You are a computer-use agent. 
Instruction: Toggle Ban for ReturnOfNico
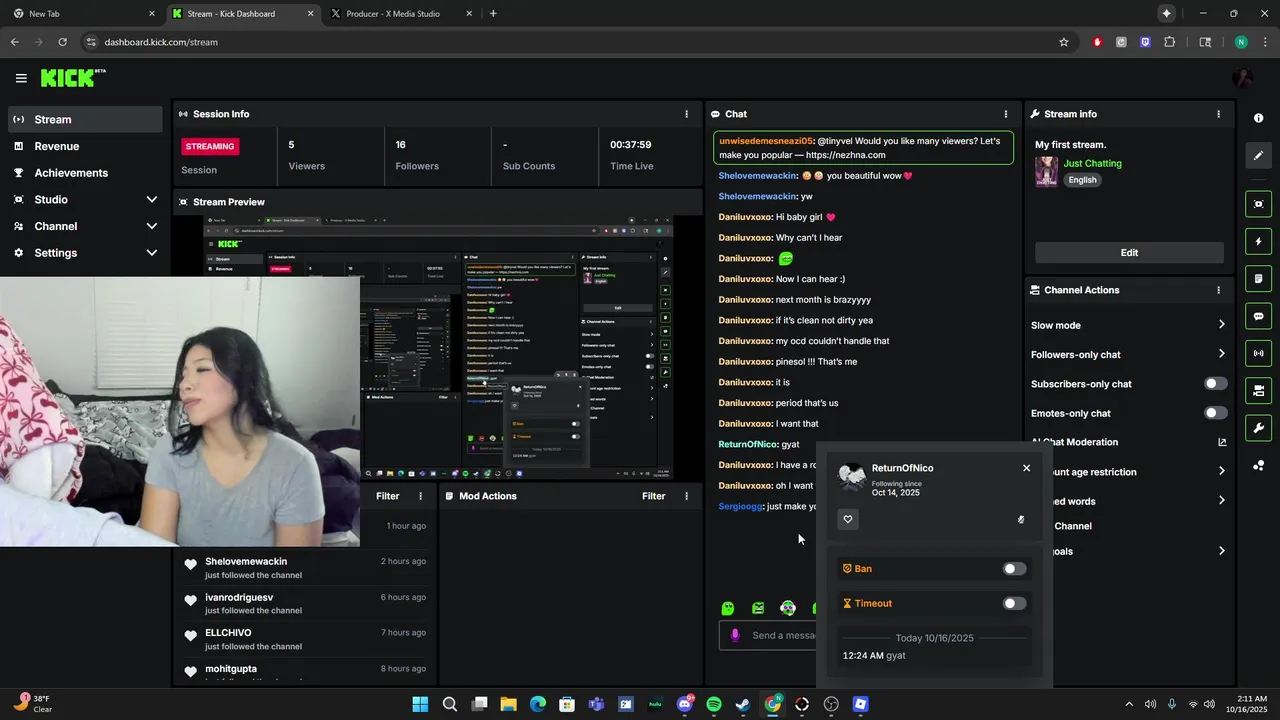(1014, 569)
